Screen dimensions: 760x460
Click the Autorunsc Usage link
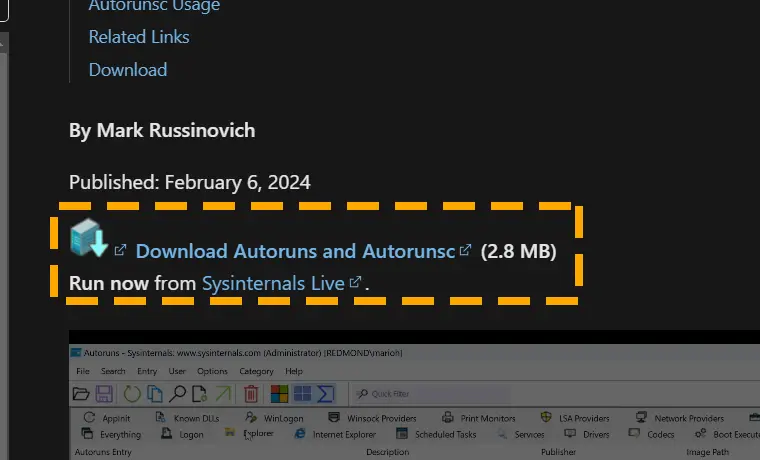click(154, 5)
